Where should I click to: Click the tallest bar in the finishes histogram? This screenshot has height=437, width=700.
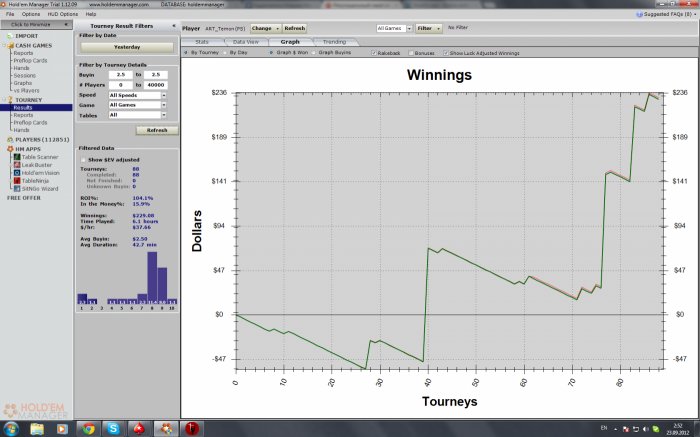coord(152,278)
